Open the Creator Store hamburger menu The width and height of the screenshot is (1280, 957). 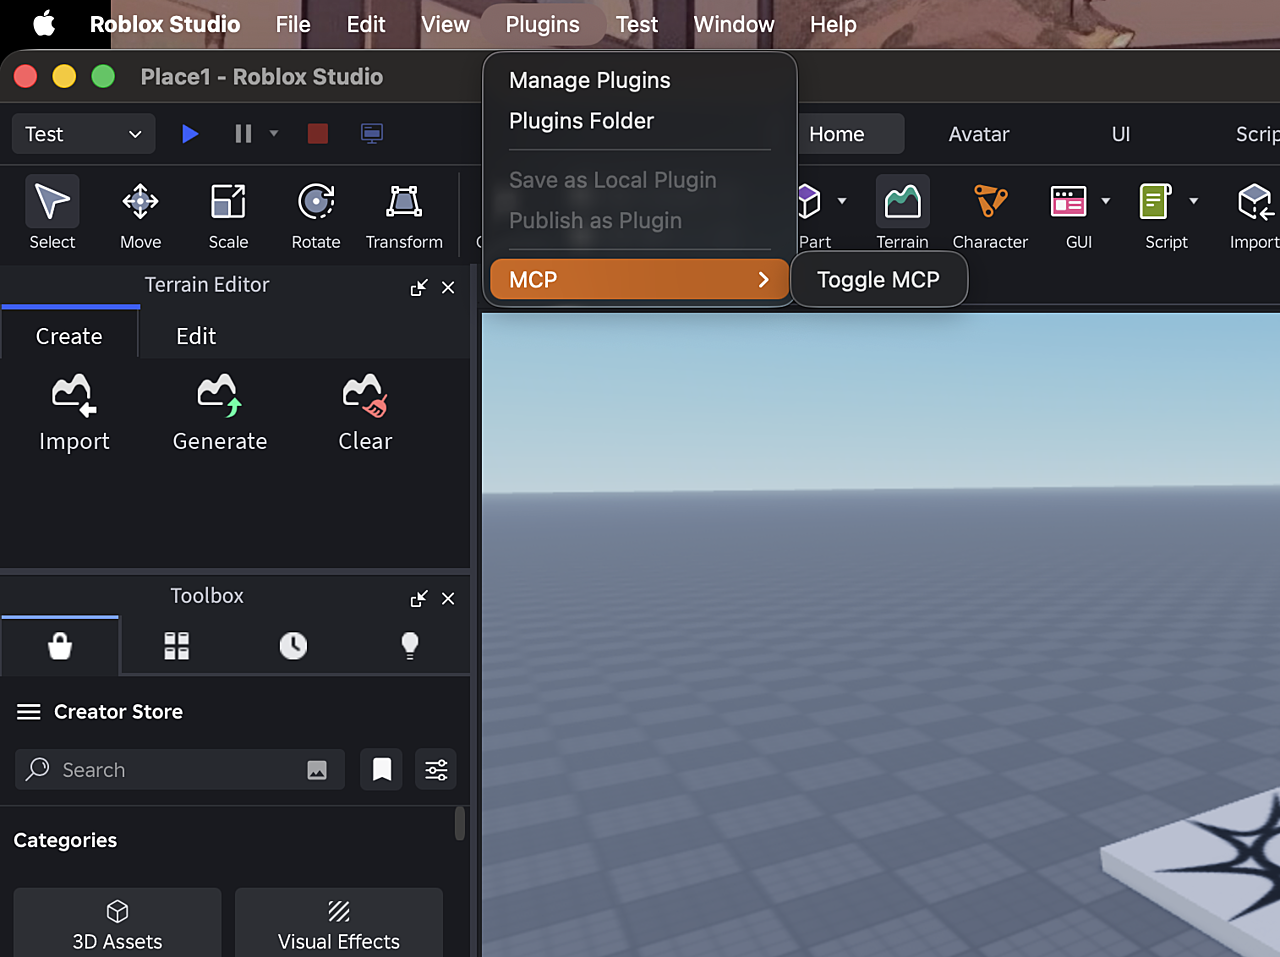(29, 712)
